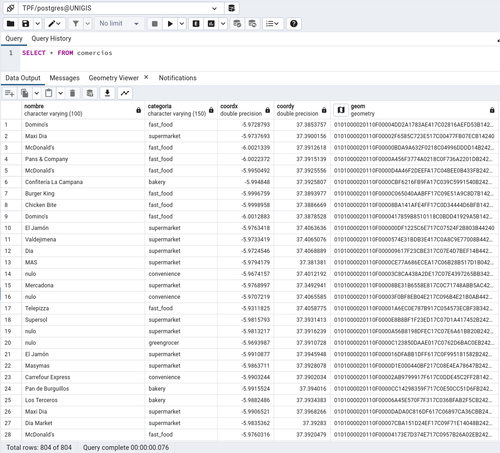Open the Edit pencil menu

pyautogui.click(x=55, y=24)
